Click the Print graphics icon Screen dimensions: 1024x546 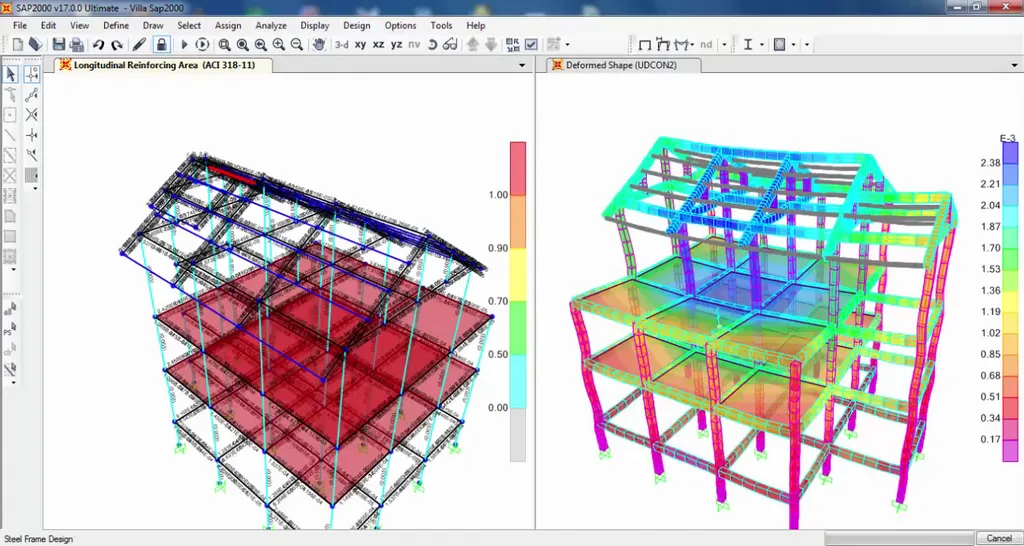77,45
